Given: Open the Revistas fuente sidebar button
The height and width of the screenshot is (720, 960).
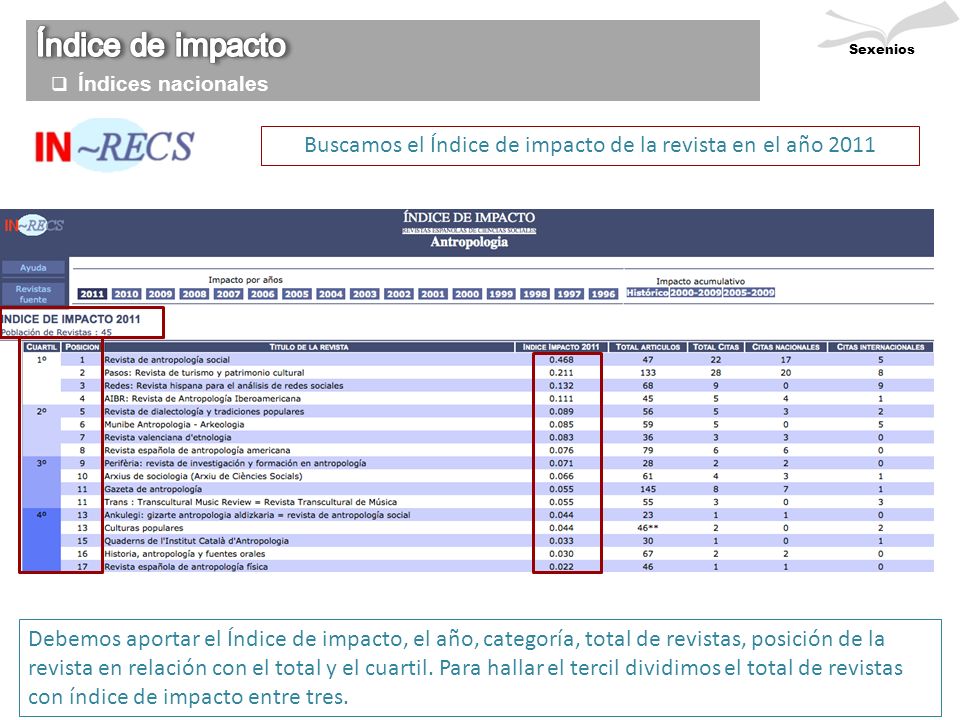Looking at the screenshot, I should pyautogui.click(x=33, y=294).
